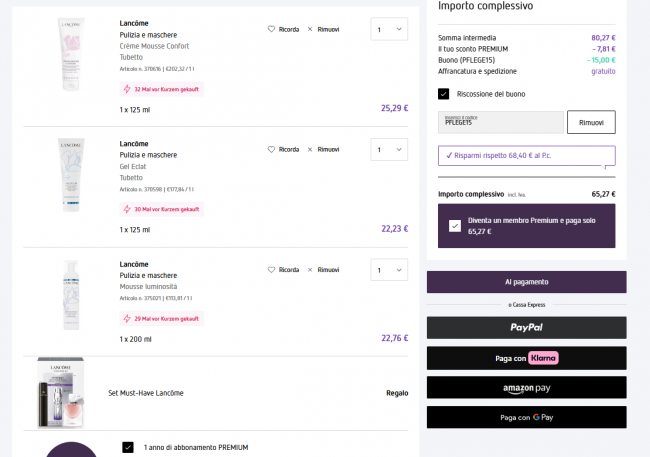Click the Rimuovi X for Crème Mousse Confort
This screenshot has width=650, height=457.
click(310, 29)
